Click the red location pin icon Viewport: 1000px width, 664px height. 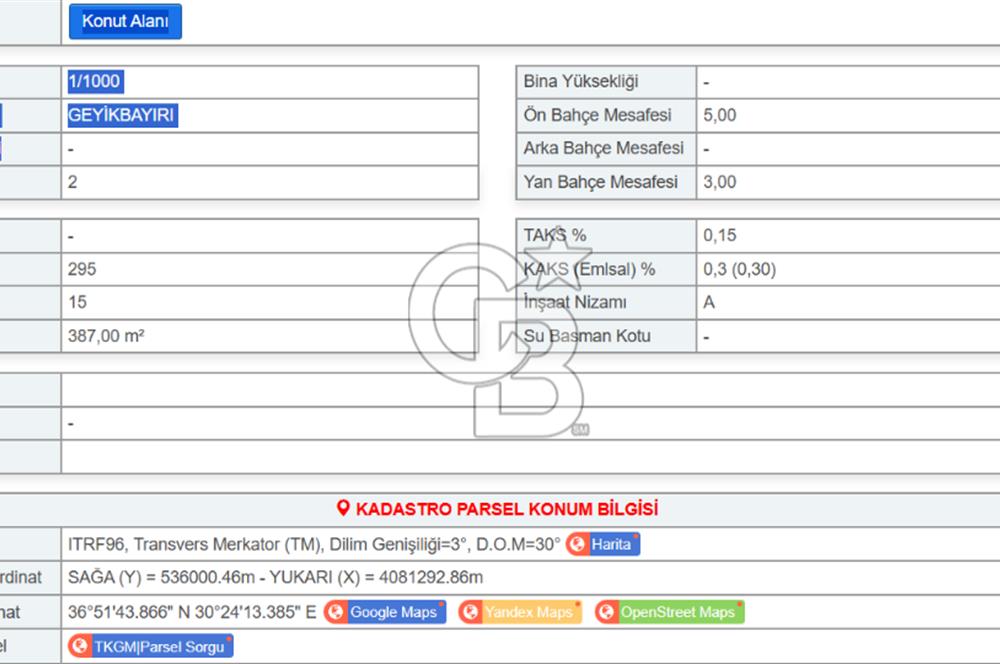(343, 509)
